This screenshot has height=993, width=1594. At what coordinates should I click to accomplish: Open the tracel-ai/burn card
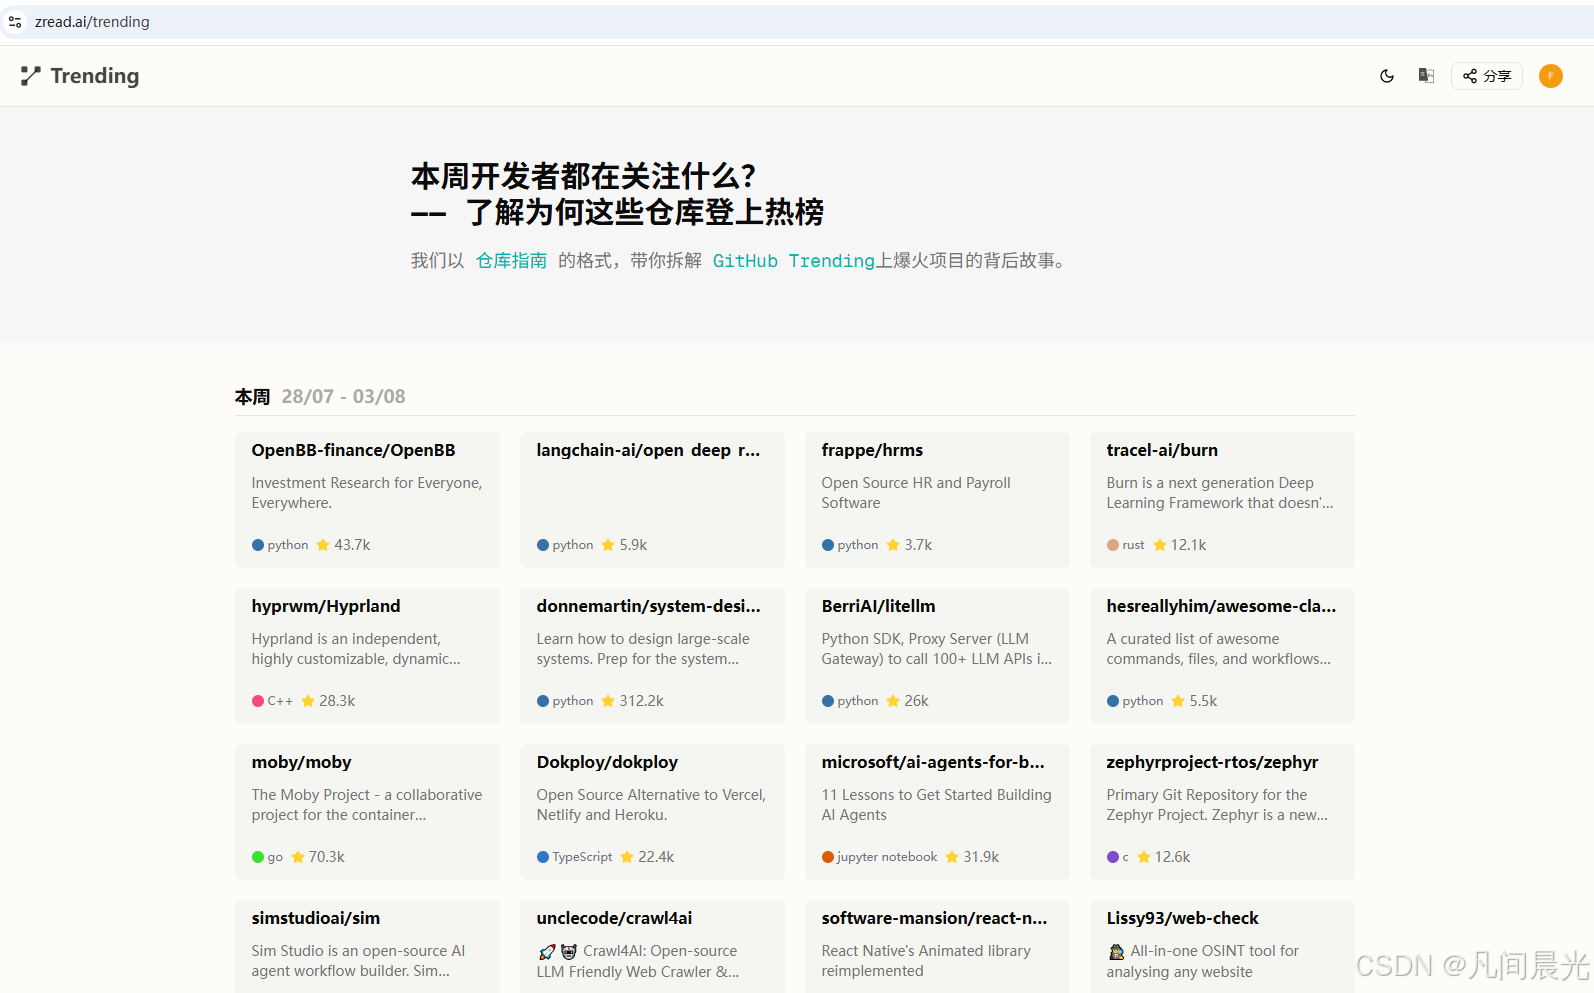1222,500
